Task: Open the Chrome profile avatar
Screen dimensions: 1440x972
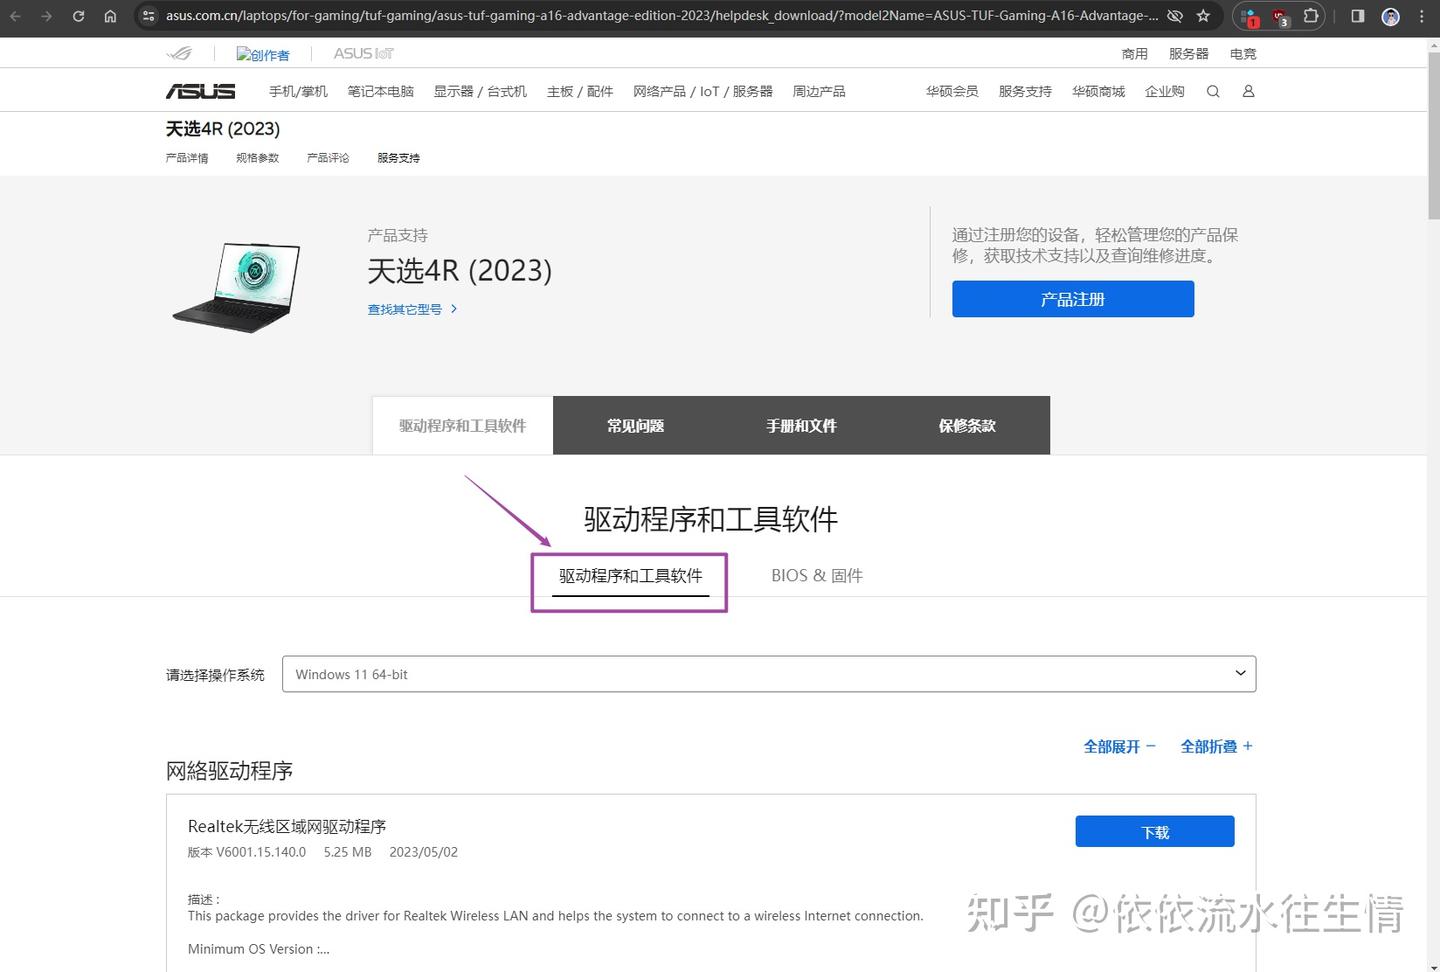Action: tap(1390, 16)
